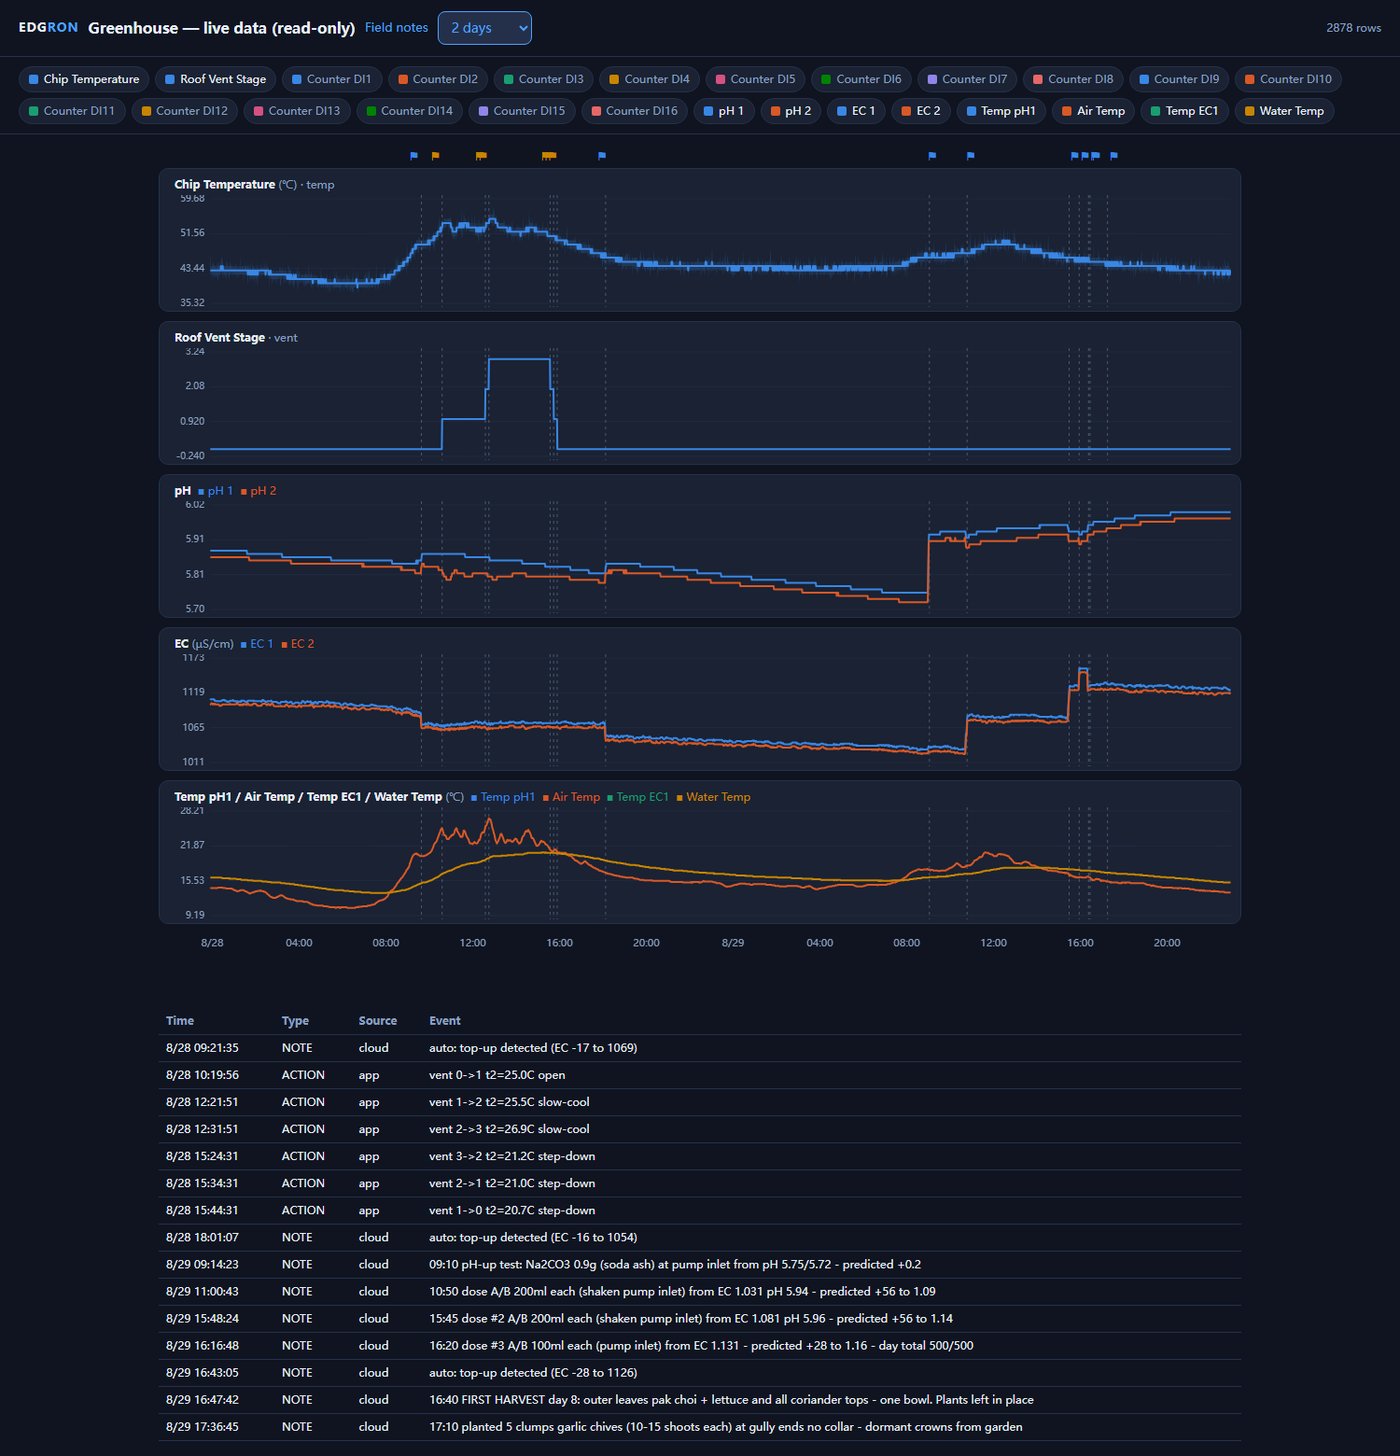Show Counter DI14 chart series
The width and height of the screenshot is (1400, 1456).
409,111
